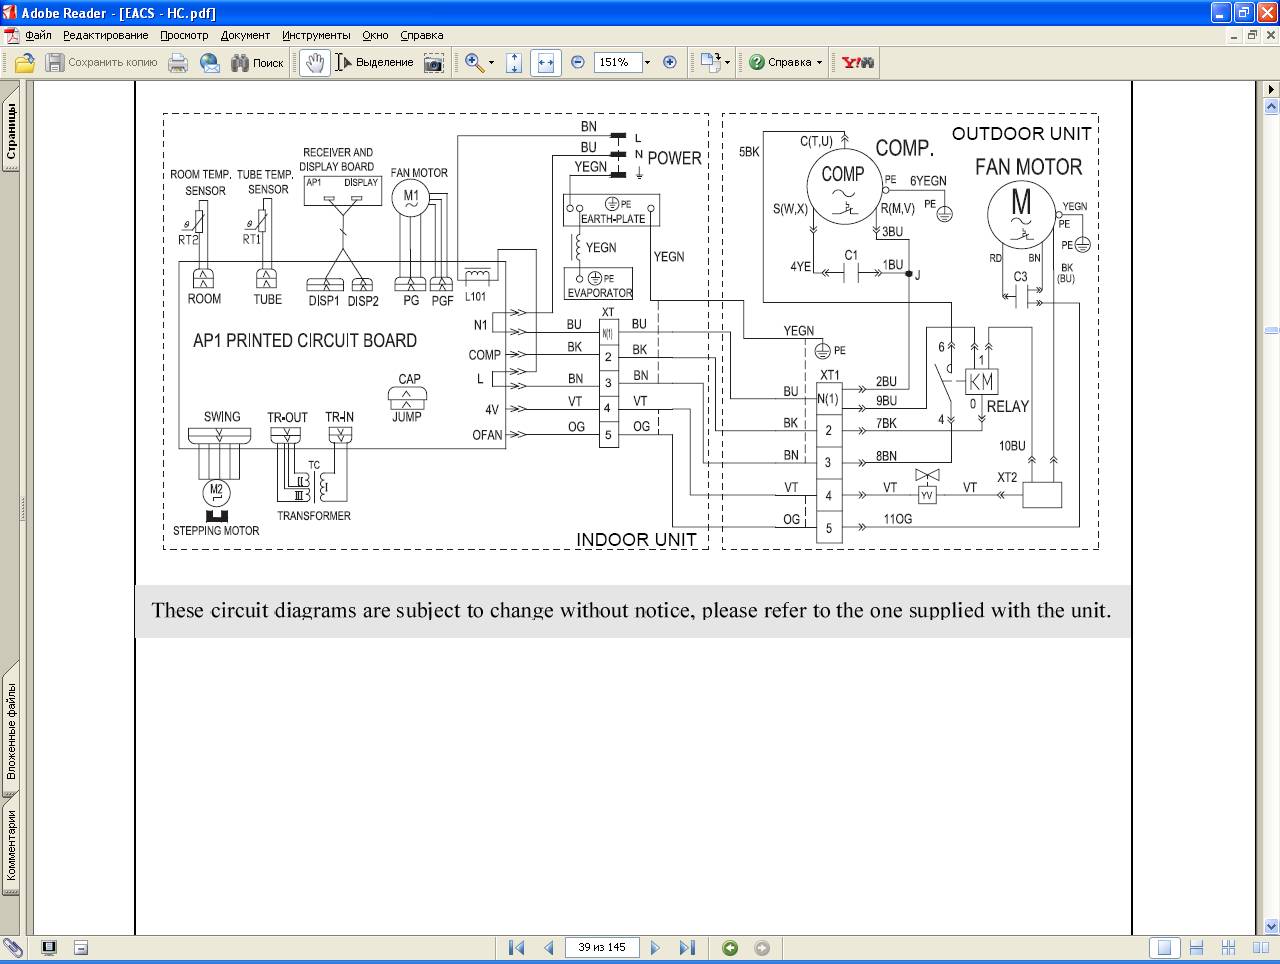Click the zoom percentage field showing 151%
This screenshot has width=1280, height=964.
point(616,63)
